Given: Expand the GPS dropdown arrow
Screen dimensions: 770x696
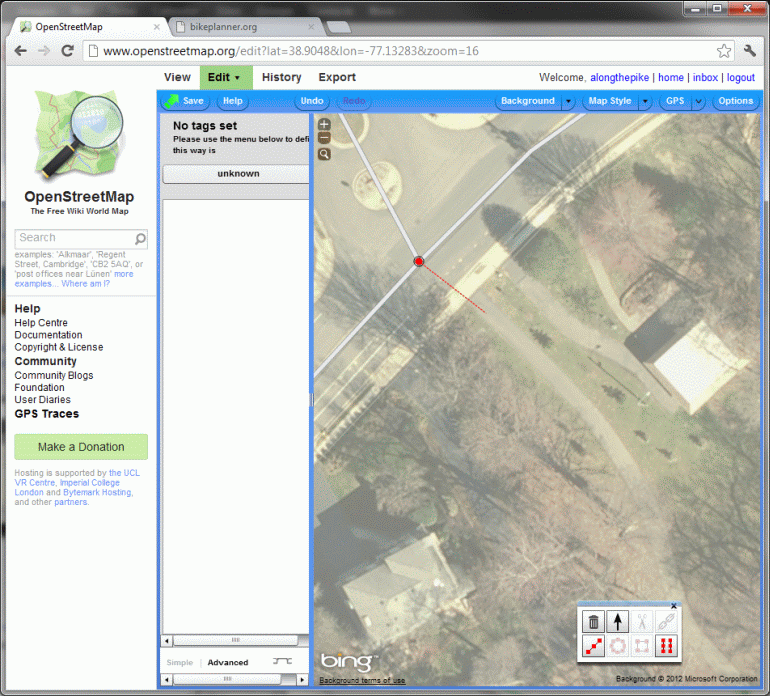Looking at the screenshot, I should tap(698, 101).
